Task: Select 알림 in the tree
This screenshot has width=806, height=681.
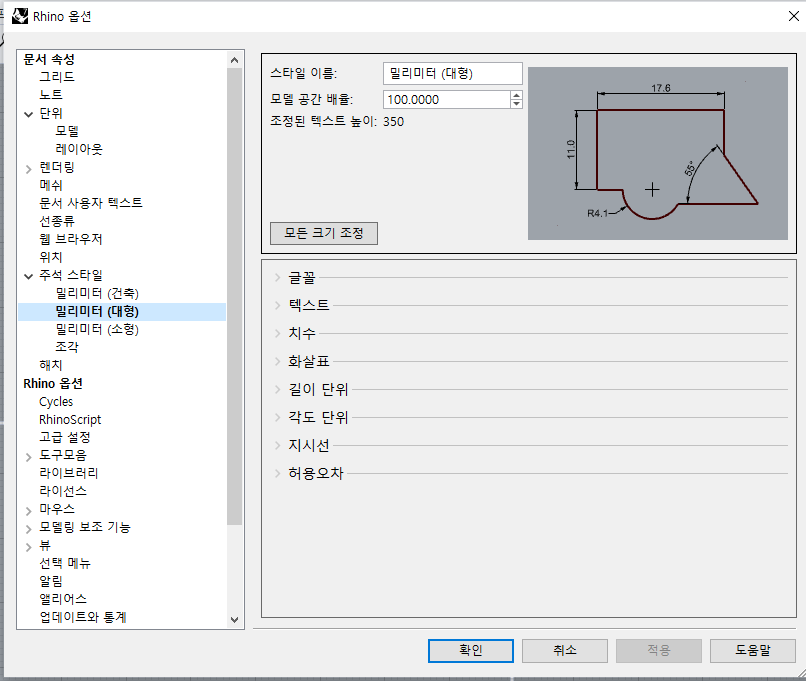Action: click(51, 581)
